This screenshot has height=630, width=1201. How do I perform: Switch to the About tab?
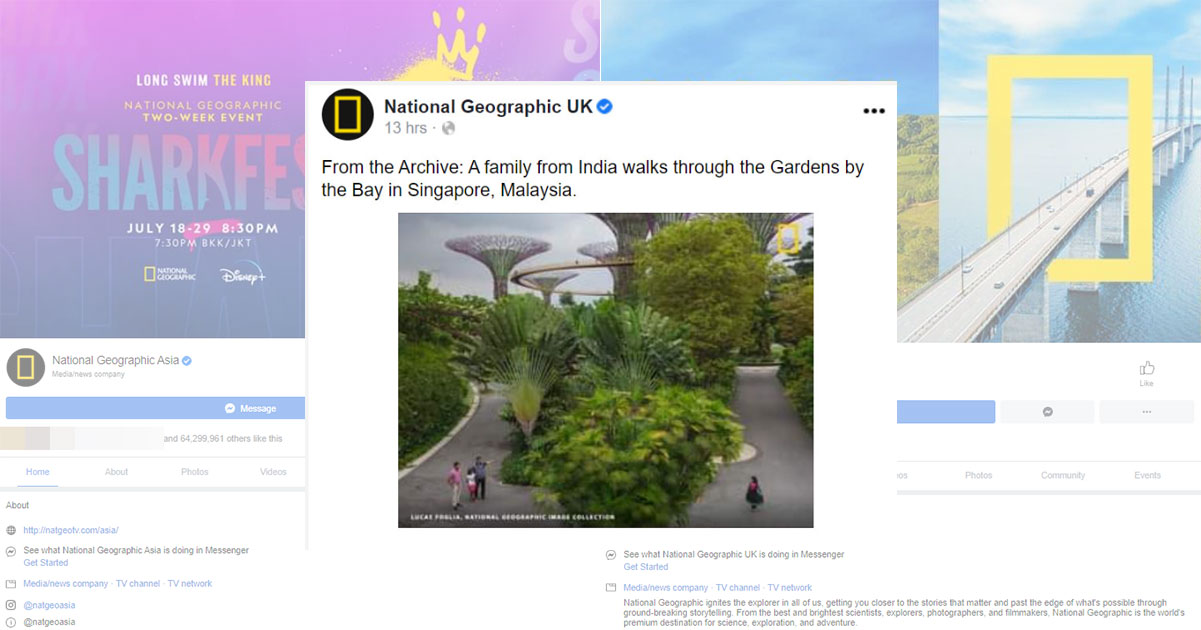coord(116,472)
